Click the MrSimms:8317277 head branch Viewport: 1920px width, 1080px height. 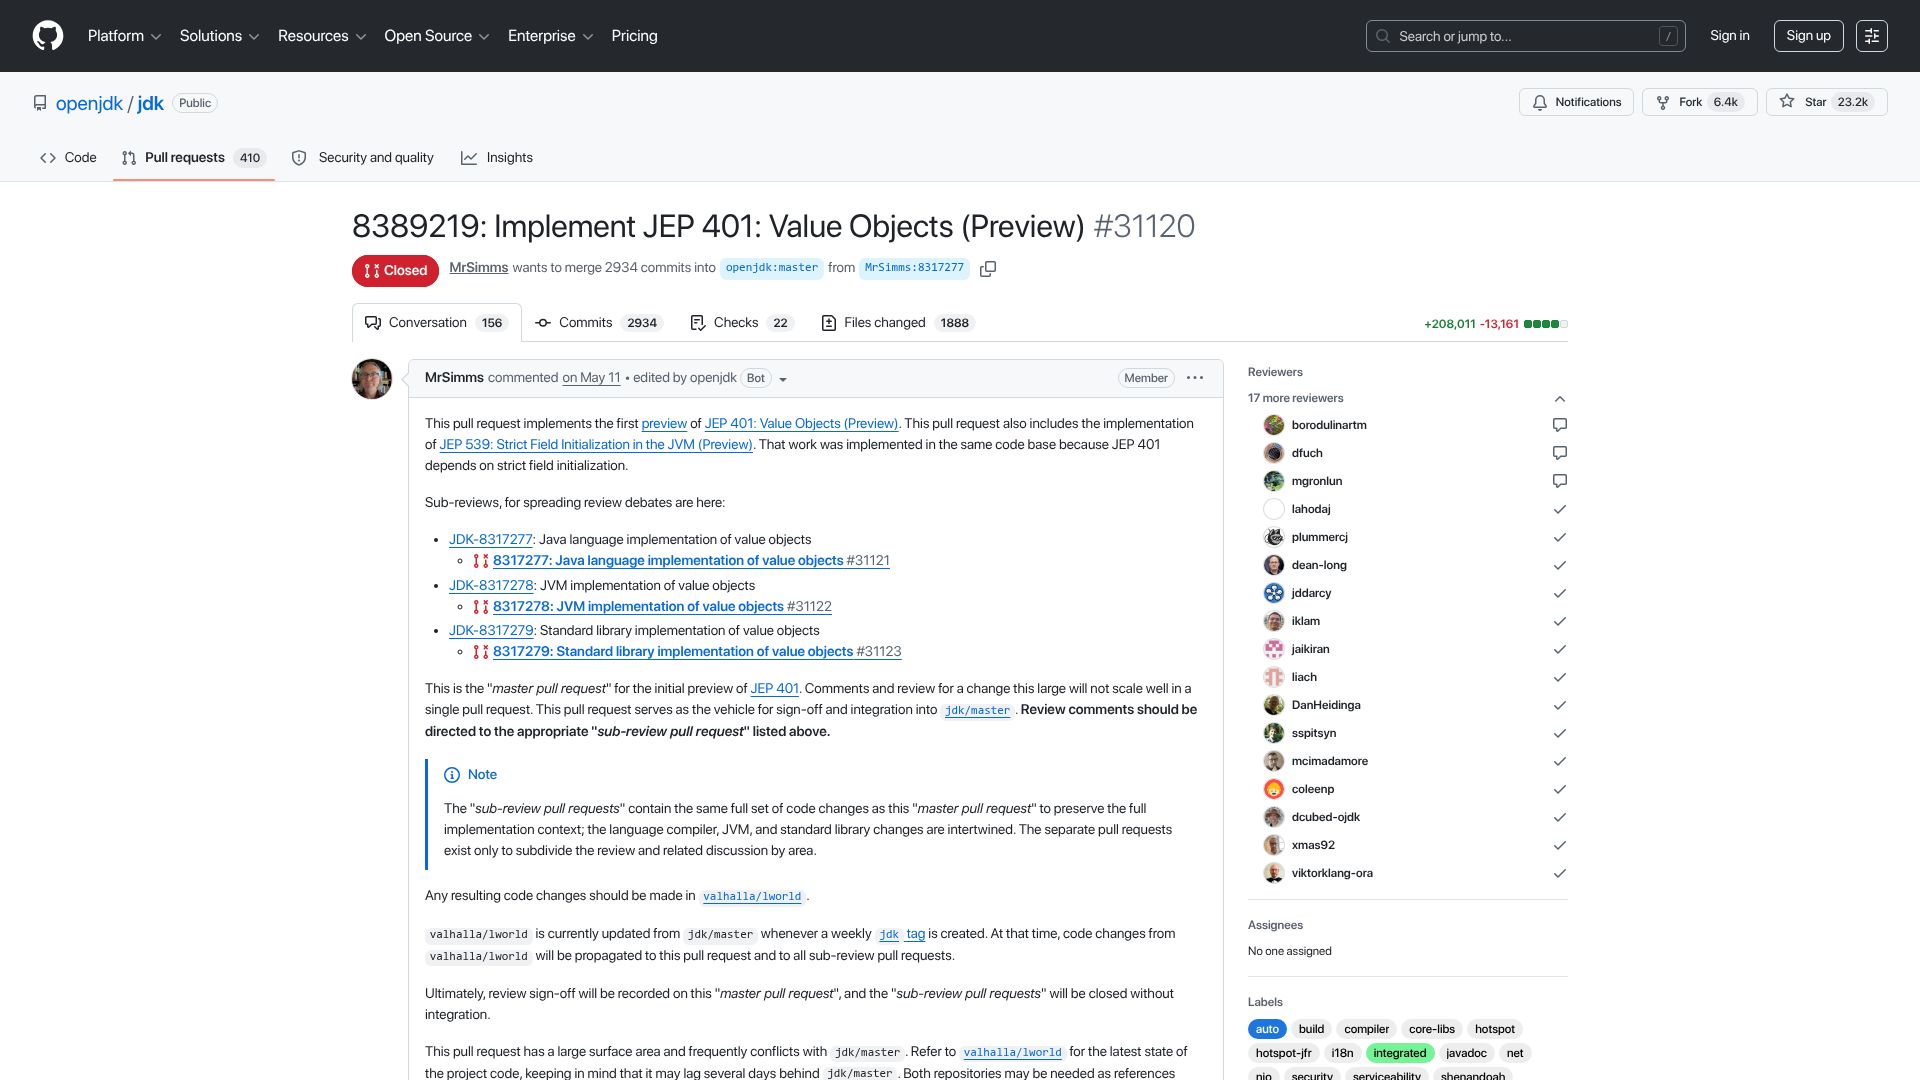pos(914,268)
